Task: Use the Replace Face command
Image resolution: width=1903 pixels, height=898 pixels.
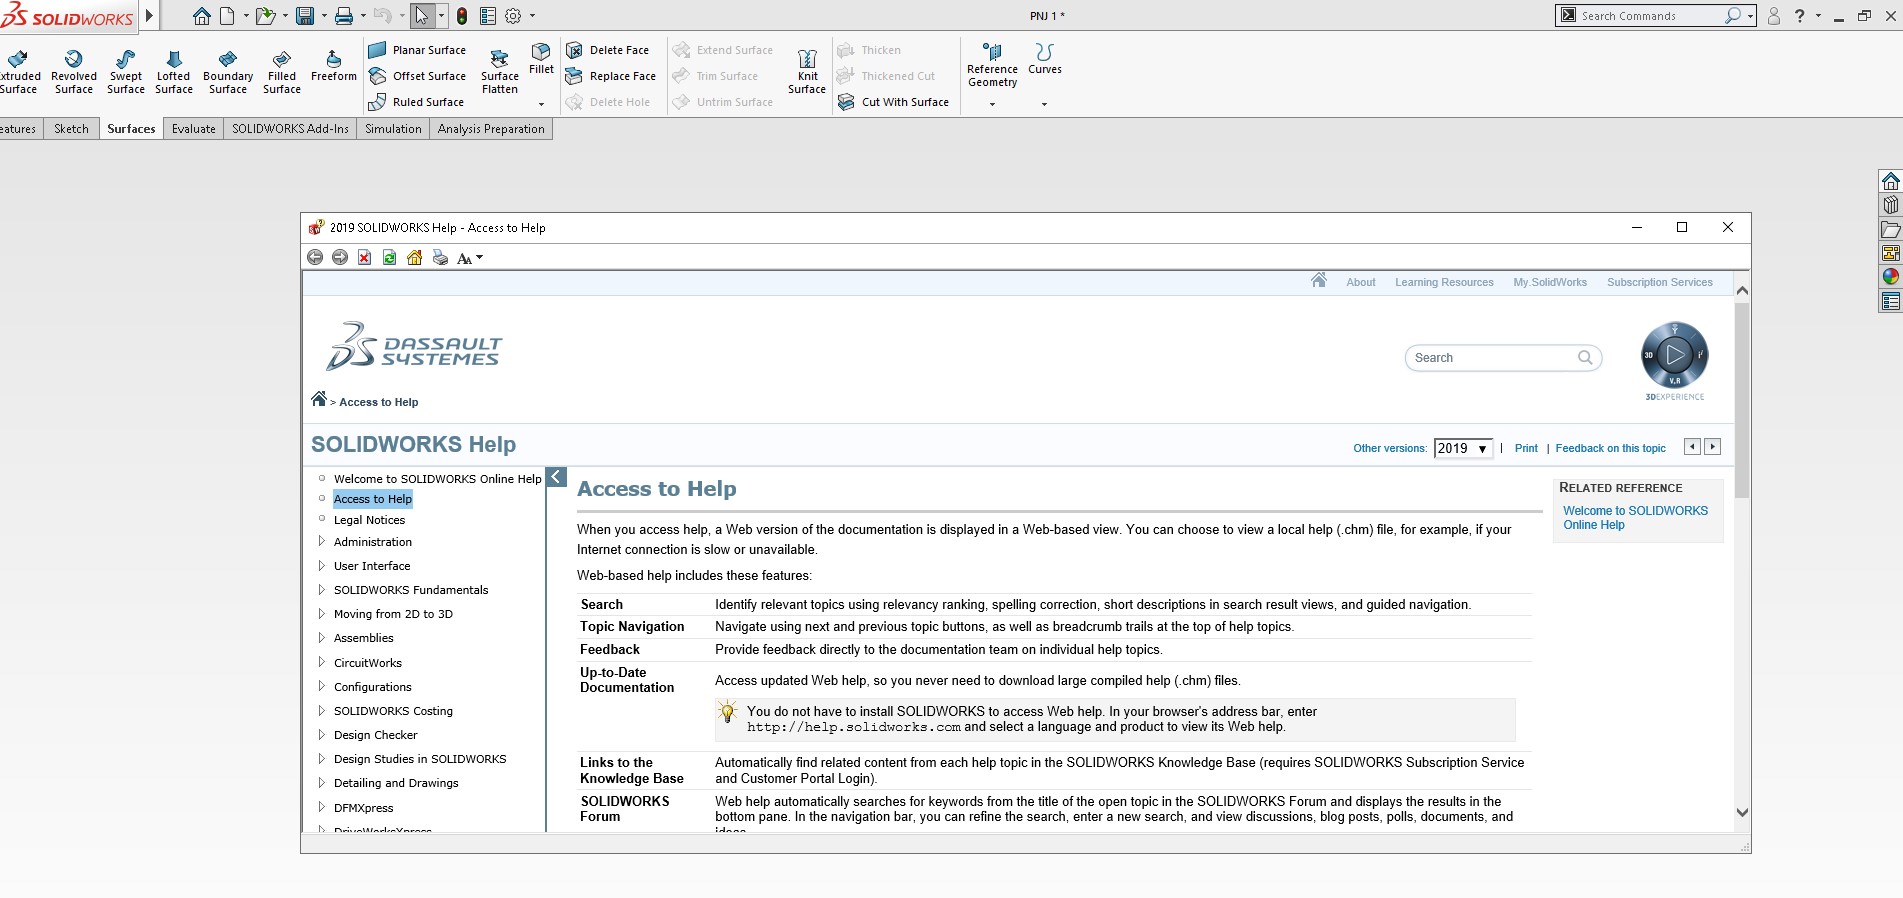Action: (611, 76)
